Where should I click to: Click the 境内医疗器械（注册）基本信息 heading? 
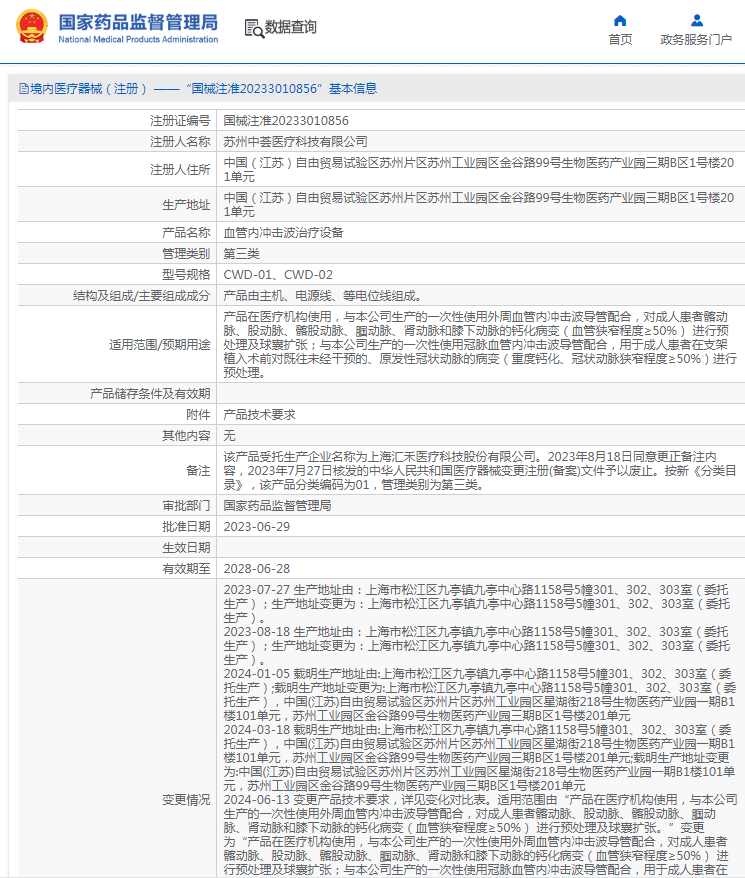198,88
